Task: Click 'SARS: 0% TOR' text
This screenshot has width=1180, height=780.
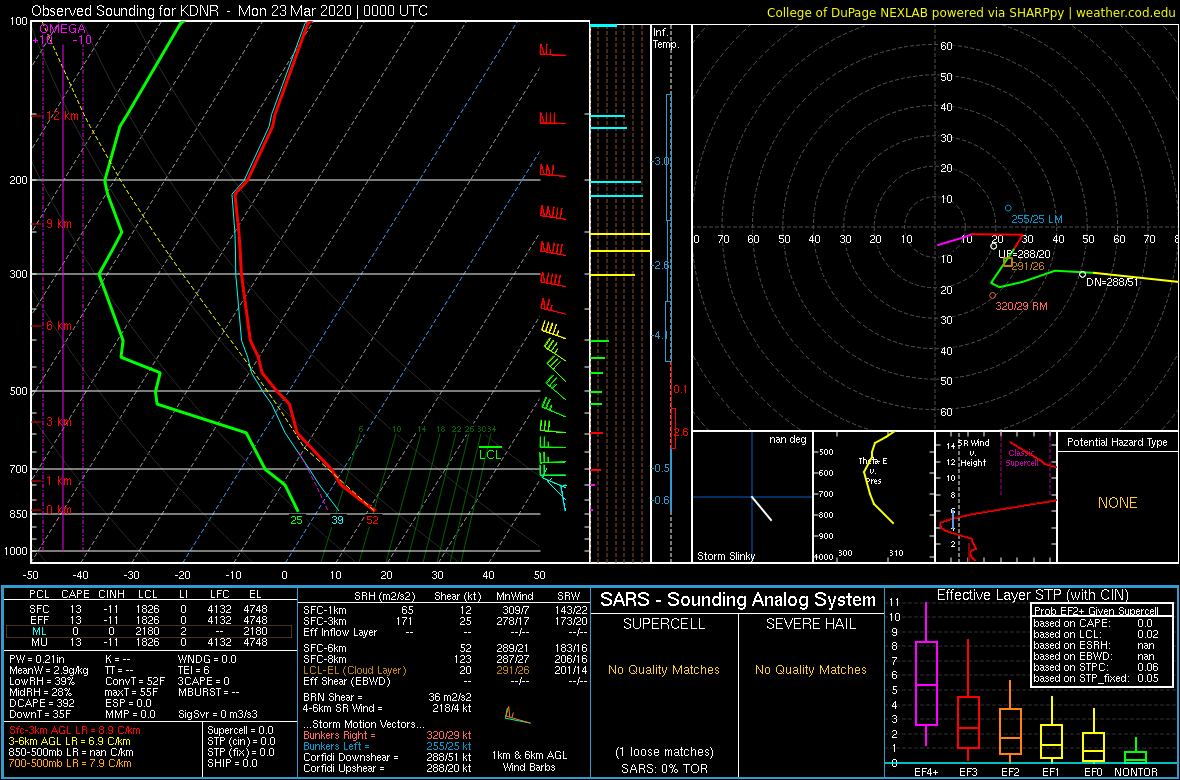Action: [x=664, y=767]
